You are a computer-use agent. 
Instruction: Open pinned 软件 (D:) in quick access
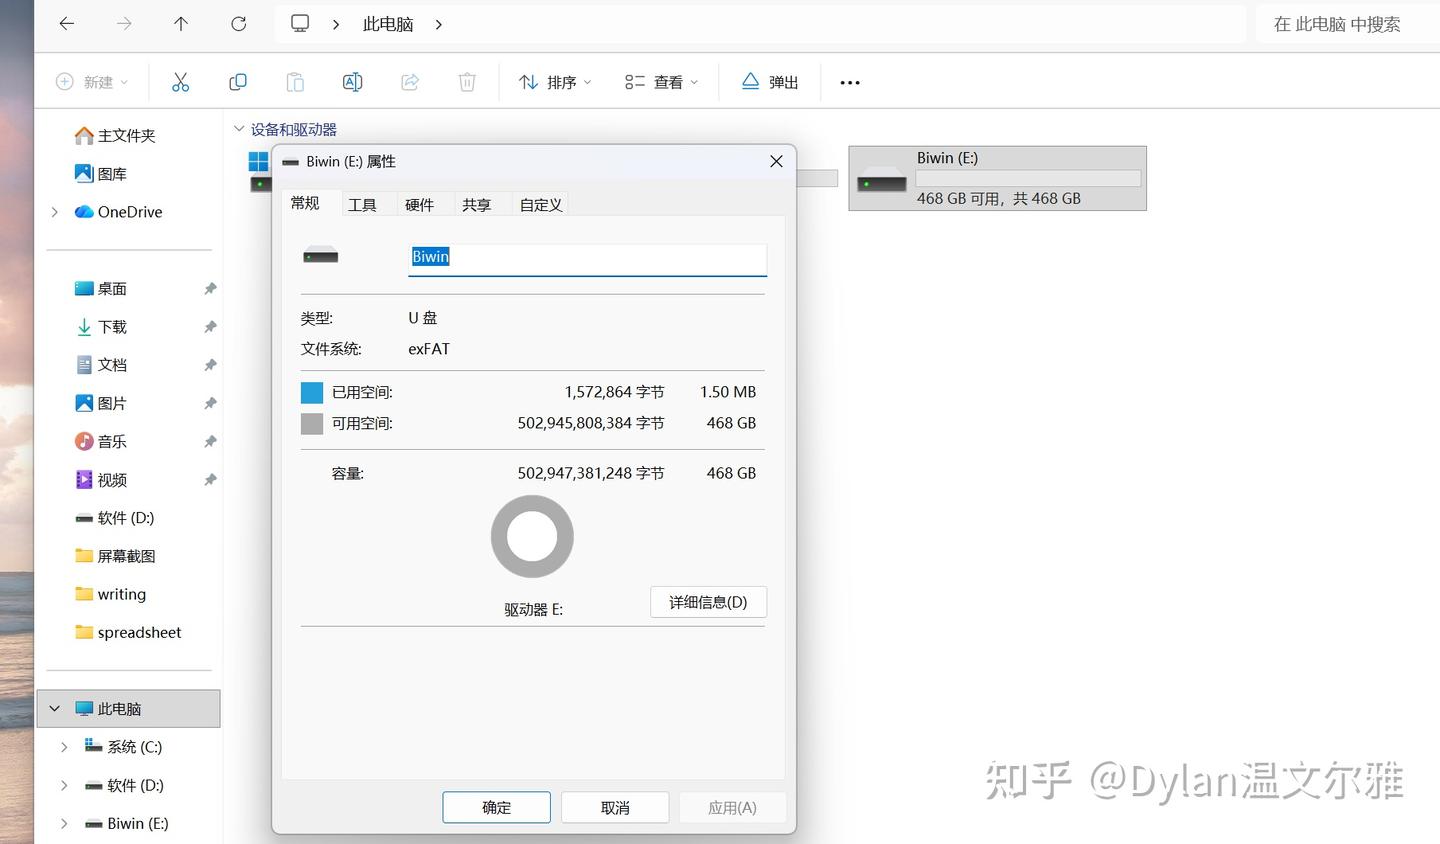(115, 518)
